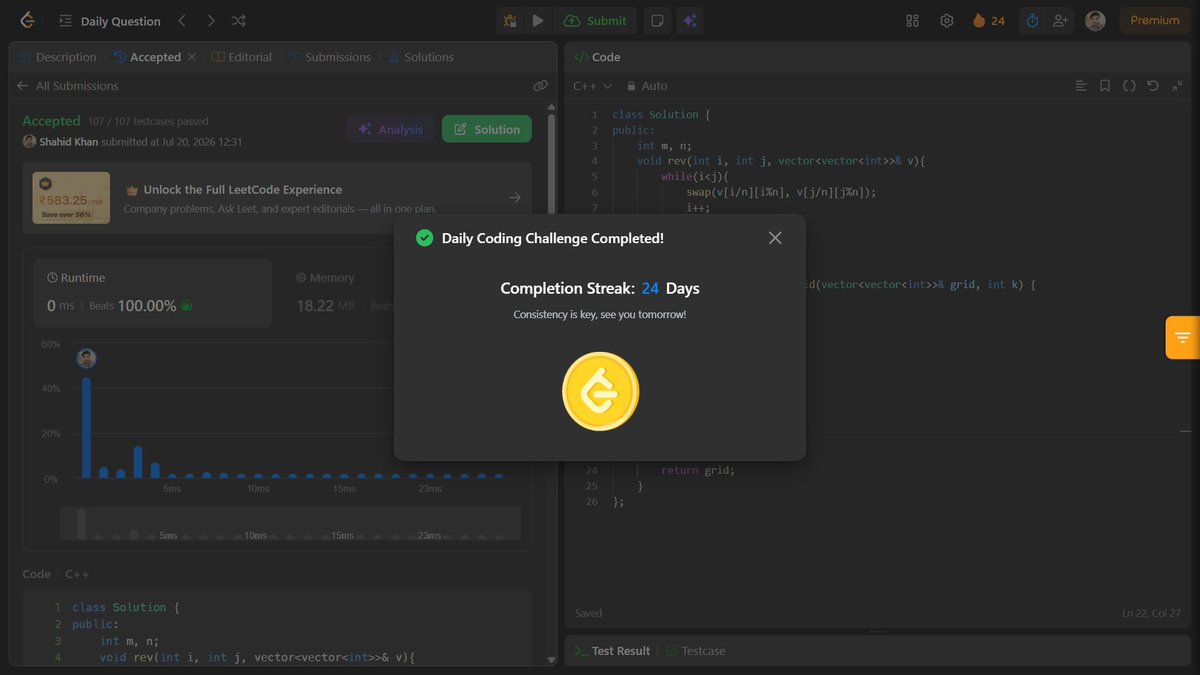The width and height of the screenshot is (1200, 675).
Task: Click the green Solution button
Action: click(486, 129)
